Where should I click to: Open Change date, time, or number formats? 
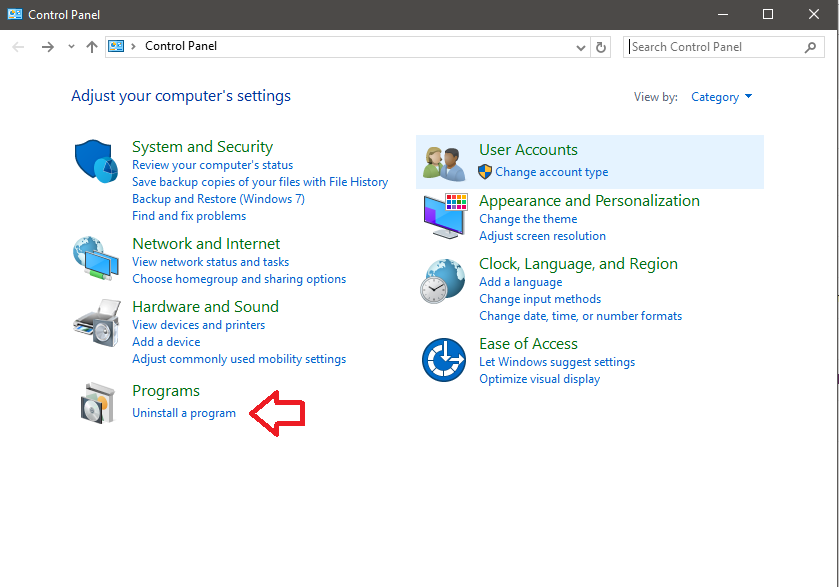pos(580,316)
